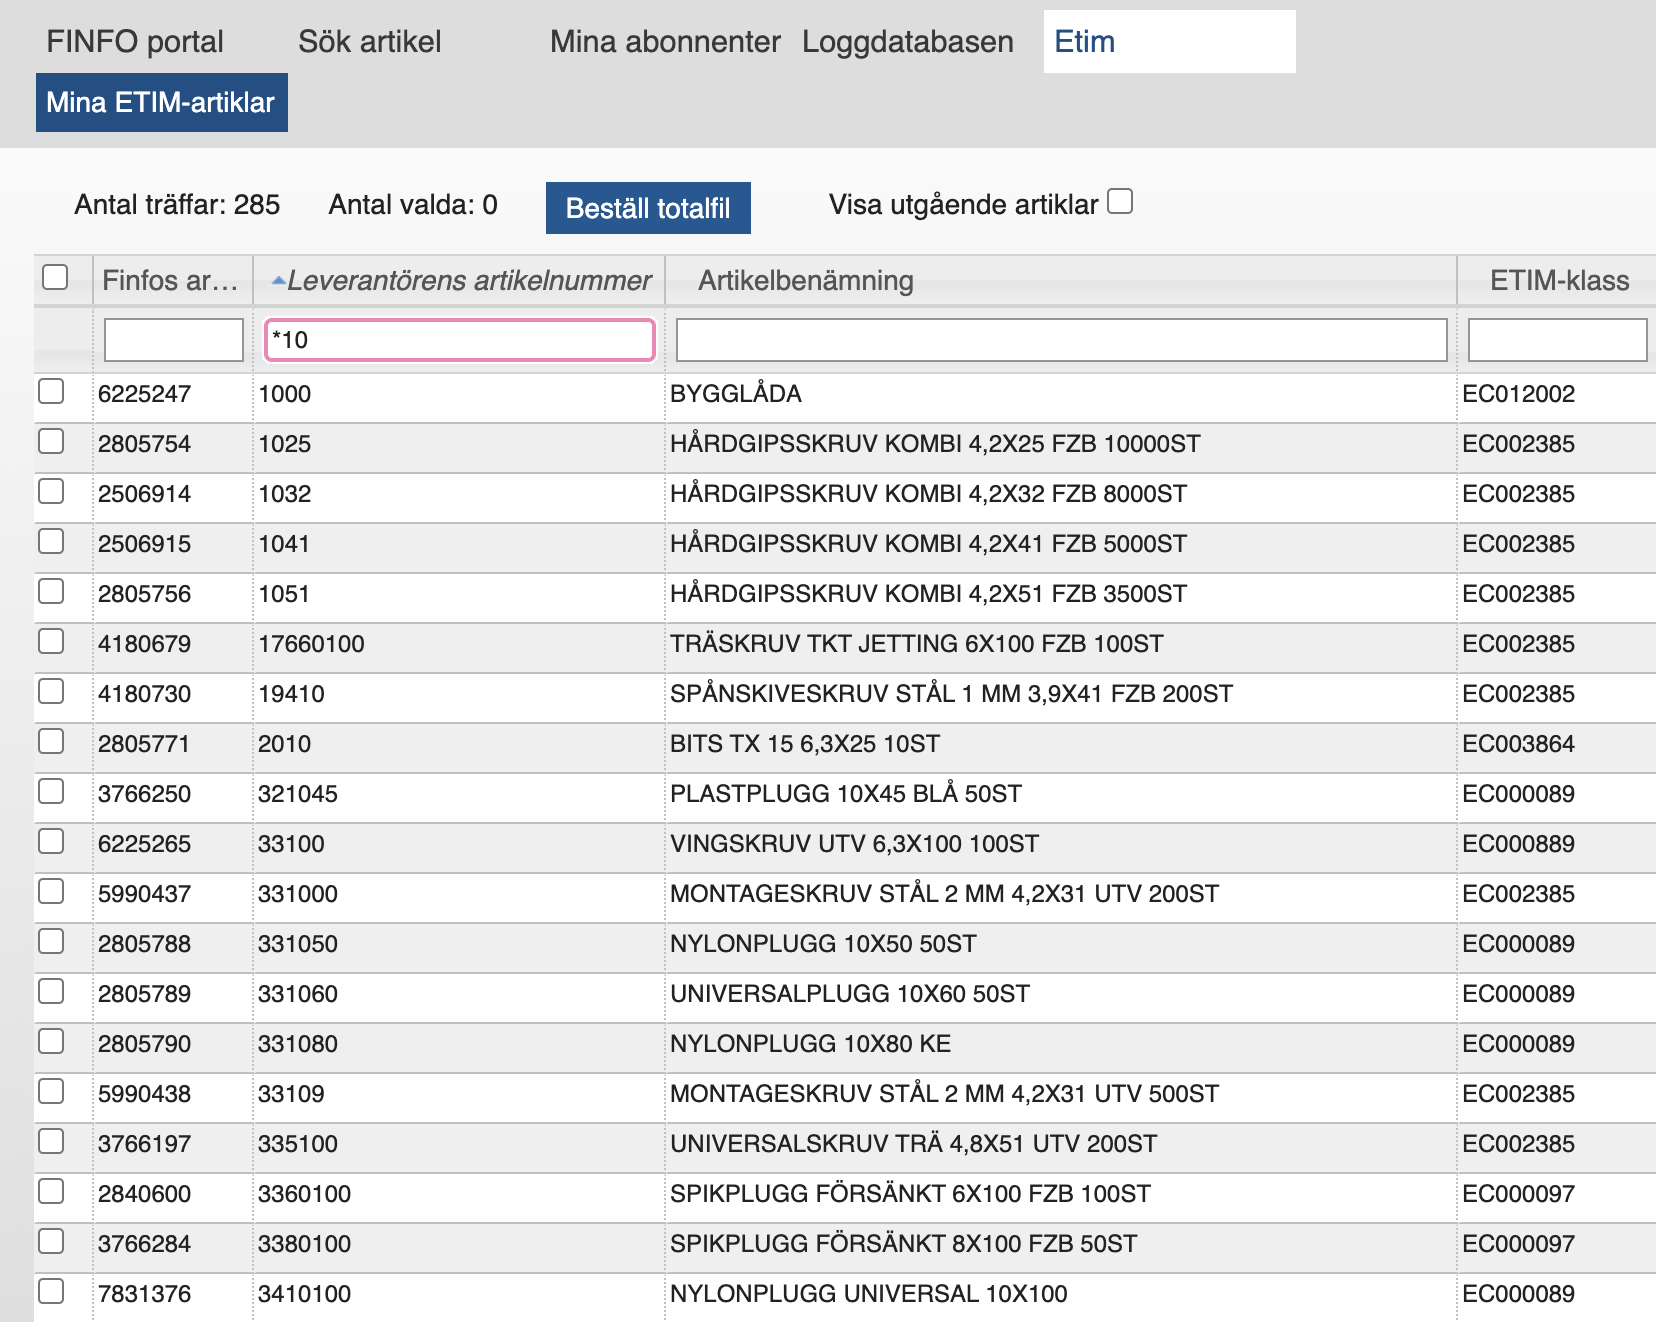
Task: Click the supplier article number filter containing *10
Action: click(x=459, y=340)
